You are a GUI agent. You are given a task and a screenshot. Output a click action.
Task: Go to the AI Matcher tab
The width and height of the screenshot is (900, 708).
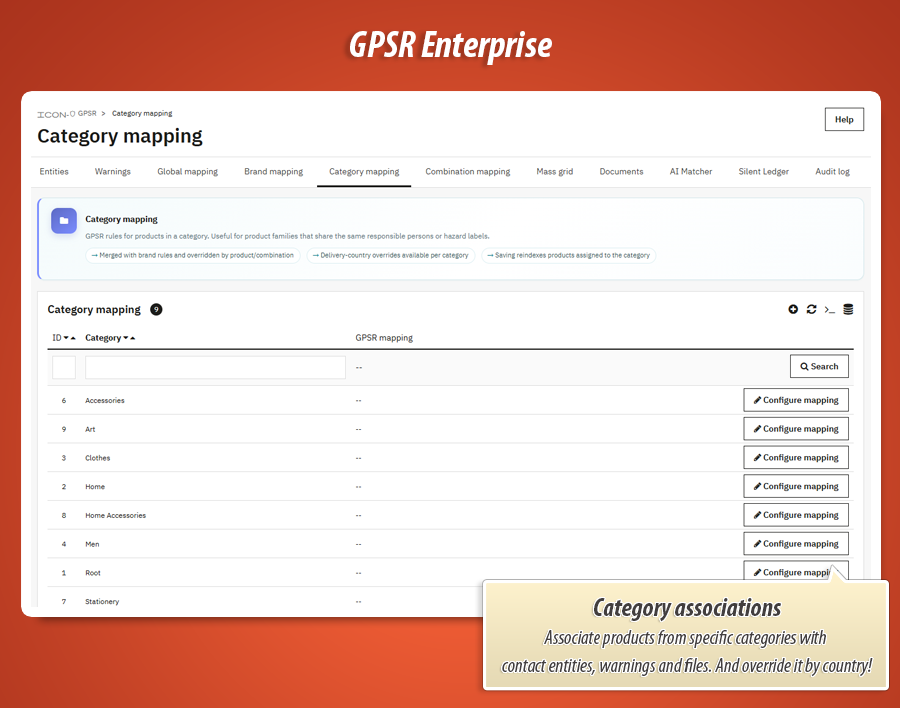click(x=690, y=172)
